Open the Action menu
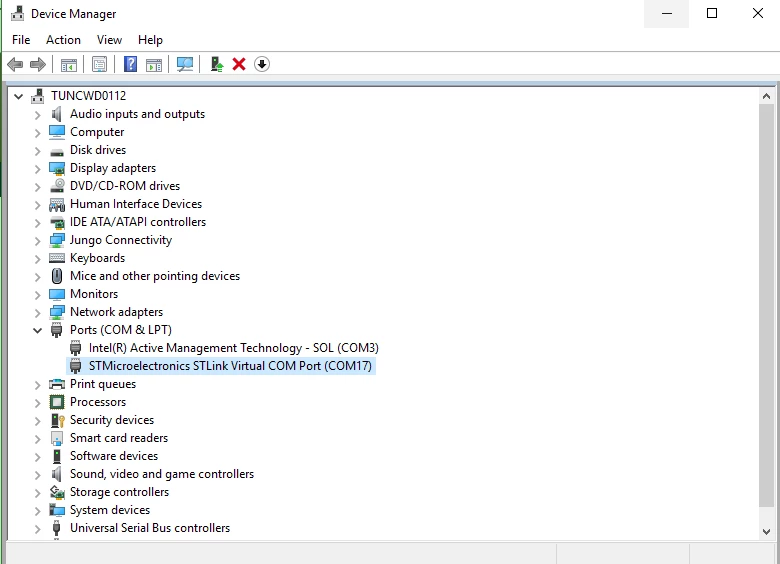The width and height of the screenshot is (780, 564). pos(63,40)
